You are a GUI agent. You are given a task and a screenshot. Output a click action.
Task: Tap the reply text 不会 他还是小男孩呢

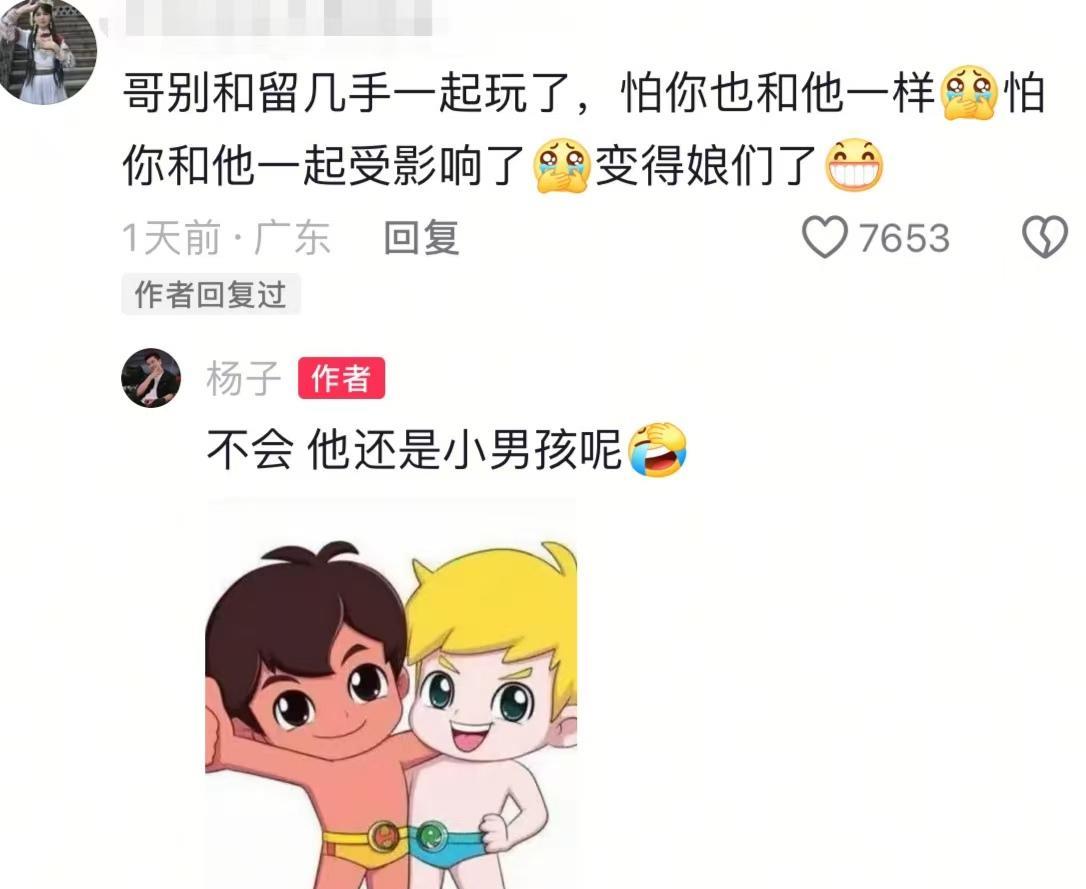coord(414,449)
